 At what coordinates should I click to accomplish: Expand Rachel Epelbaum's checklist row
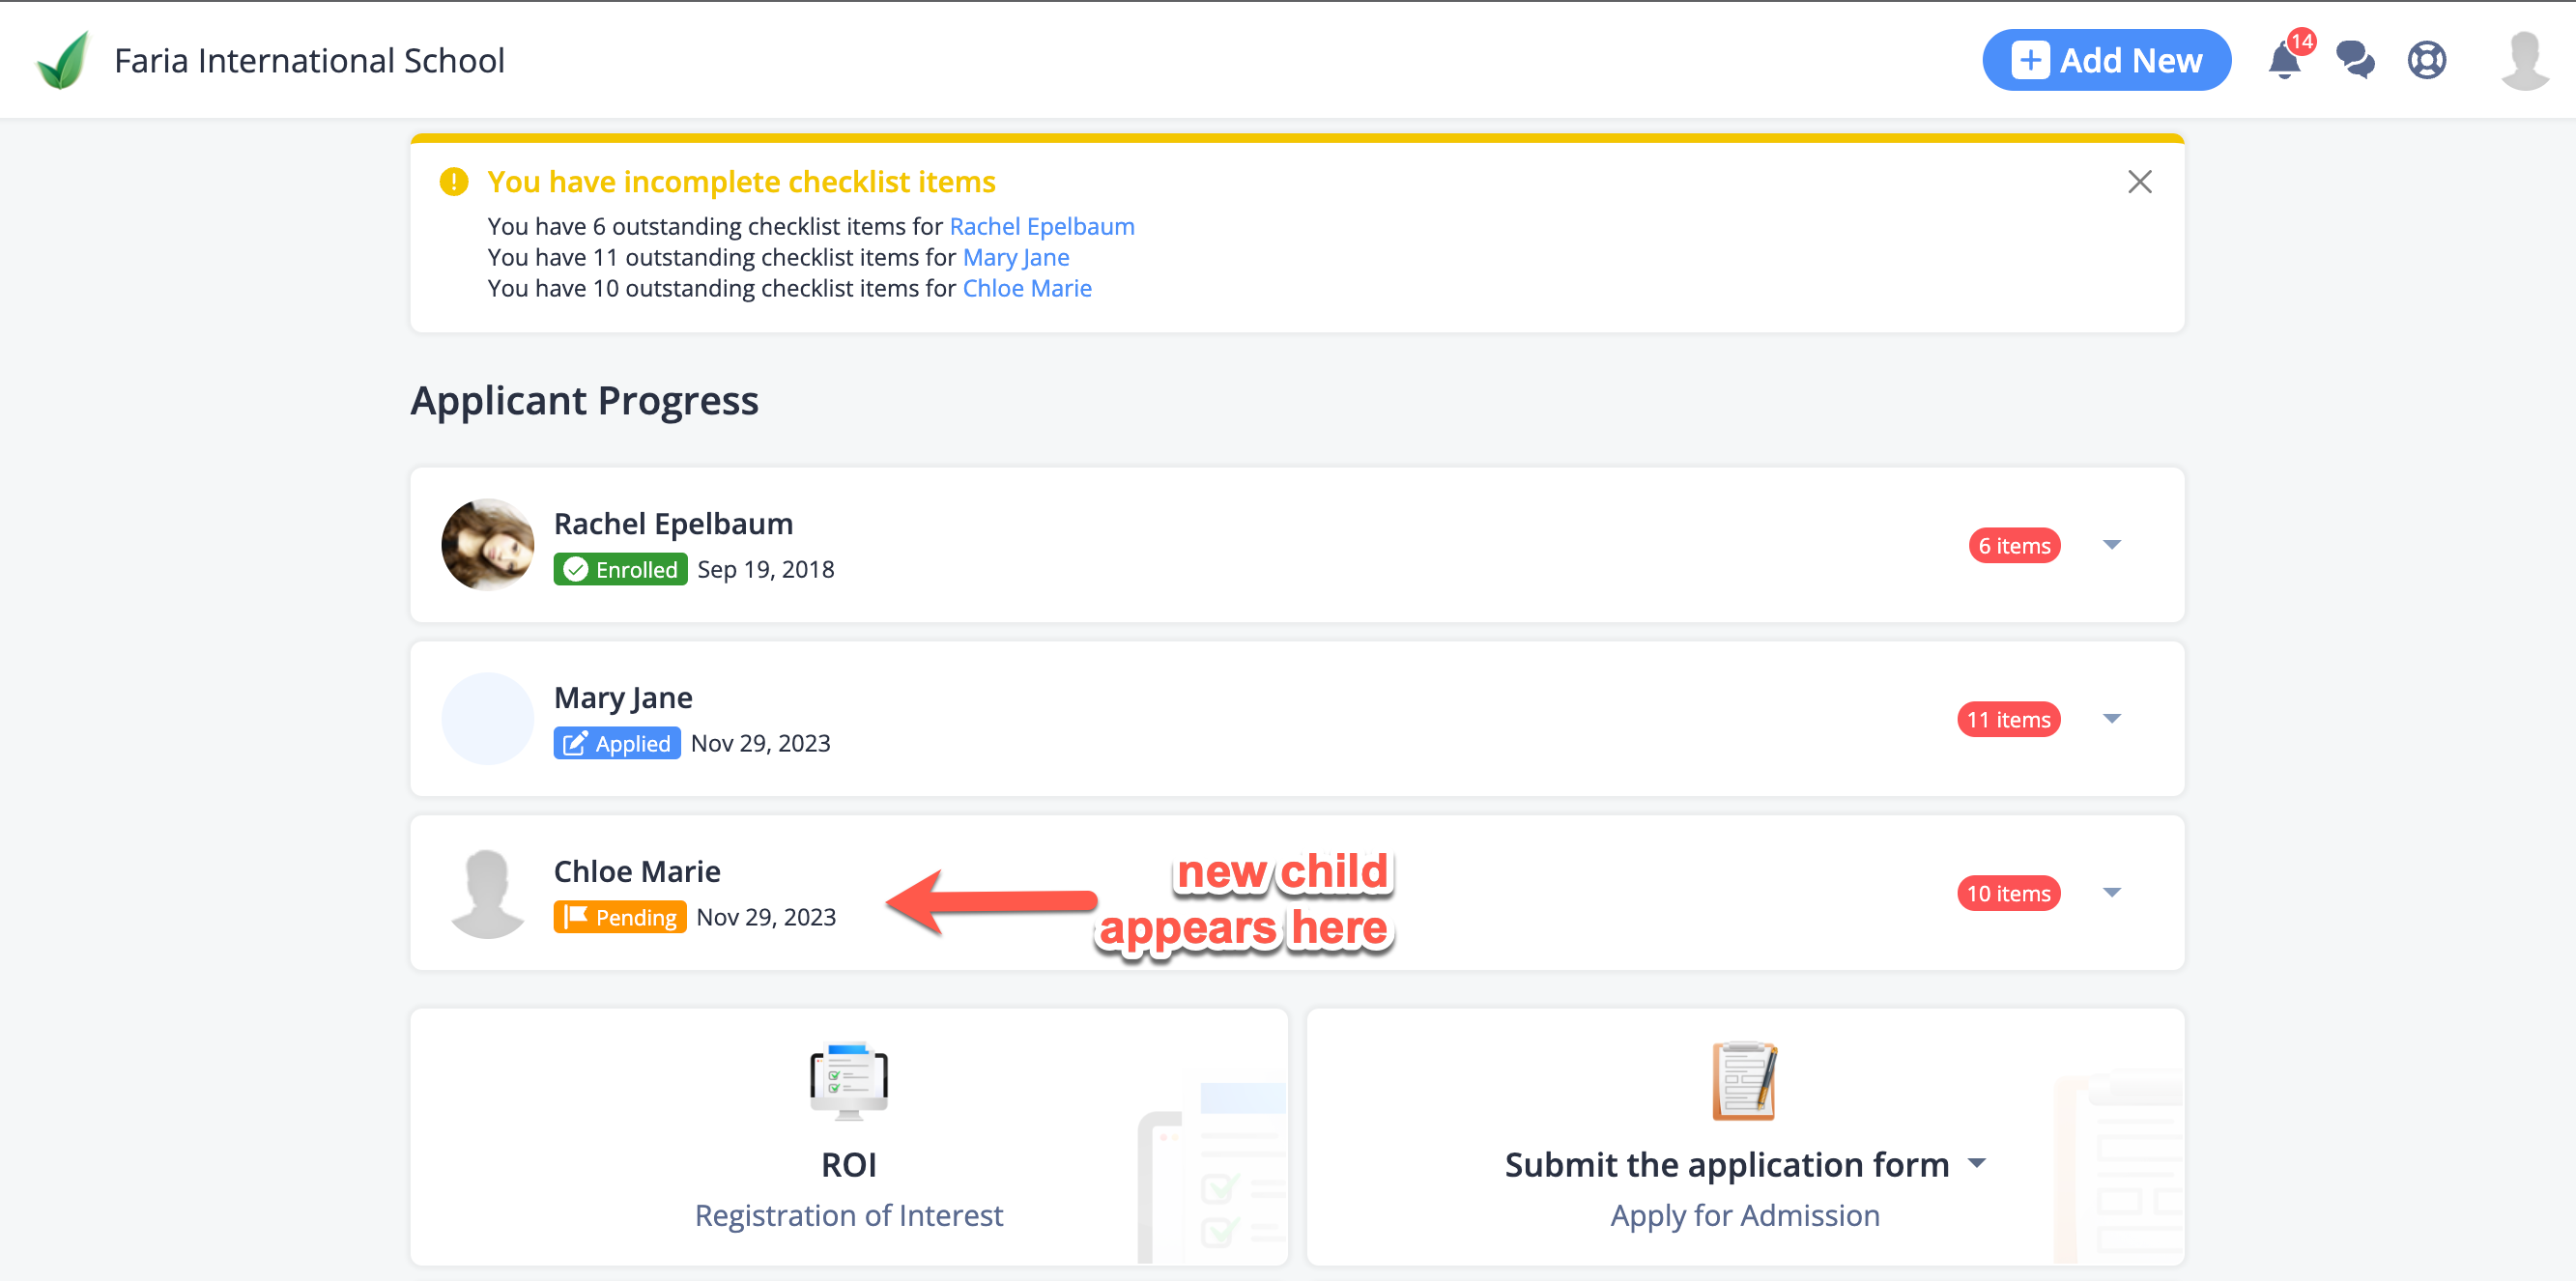pyautogui.click(x=2111, y=545)
